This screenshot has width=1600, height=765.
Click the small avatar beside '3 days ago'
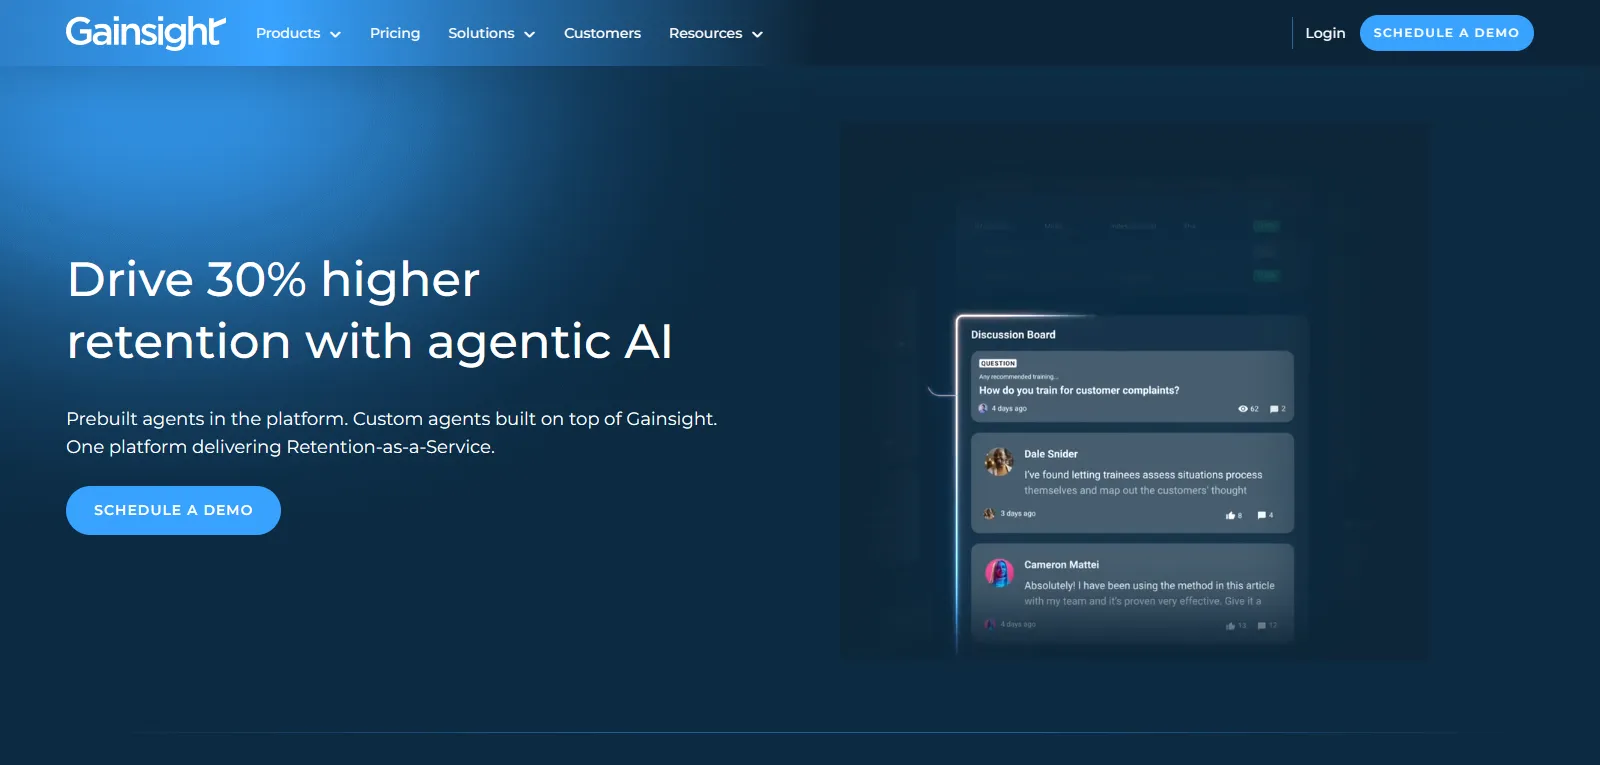(989, 514)
